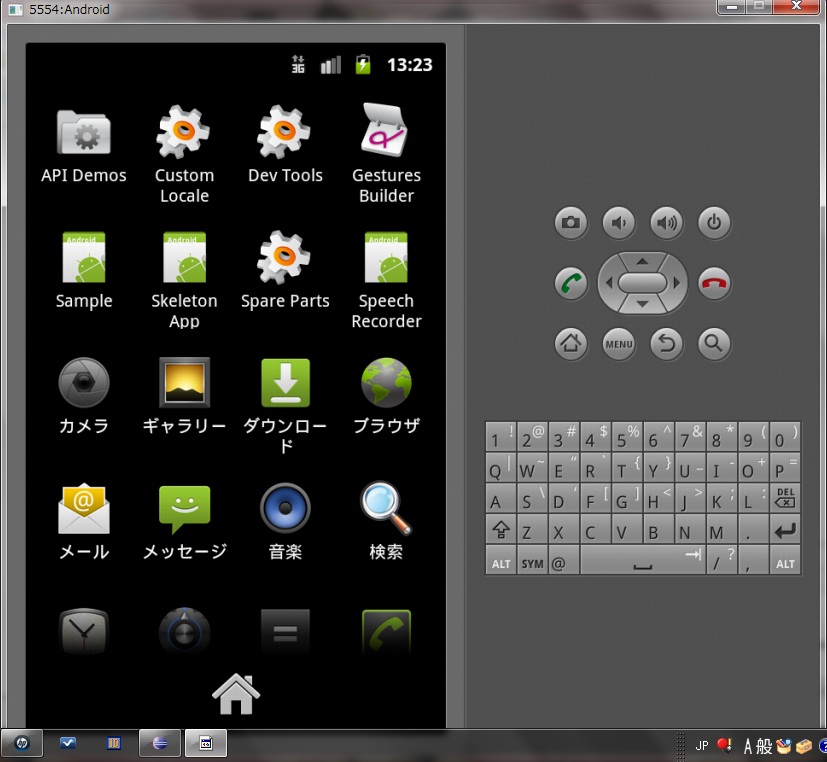Click the emulator power button
This screenshot has height=762, width=827.
coord(714,223)
